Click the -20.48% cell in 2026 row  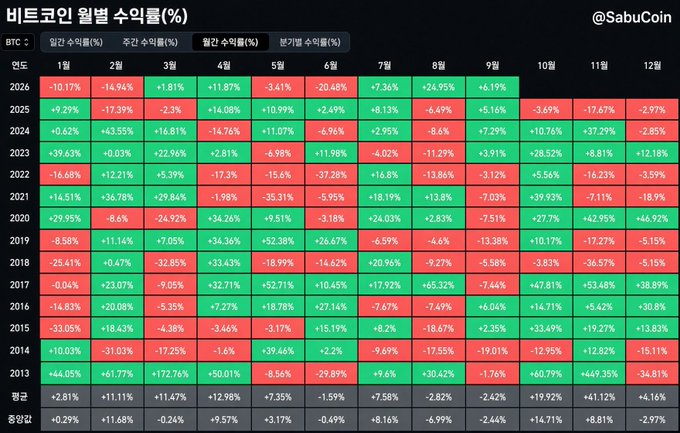(x=331, y=87)
